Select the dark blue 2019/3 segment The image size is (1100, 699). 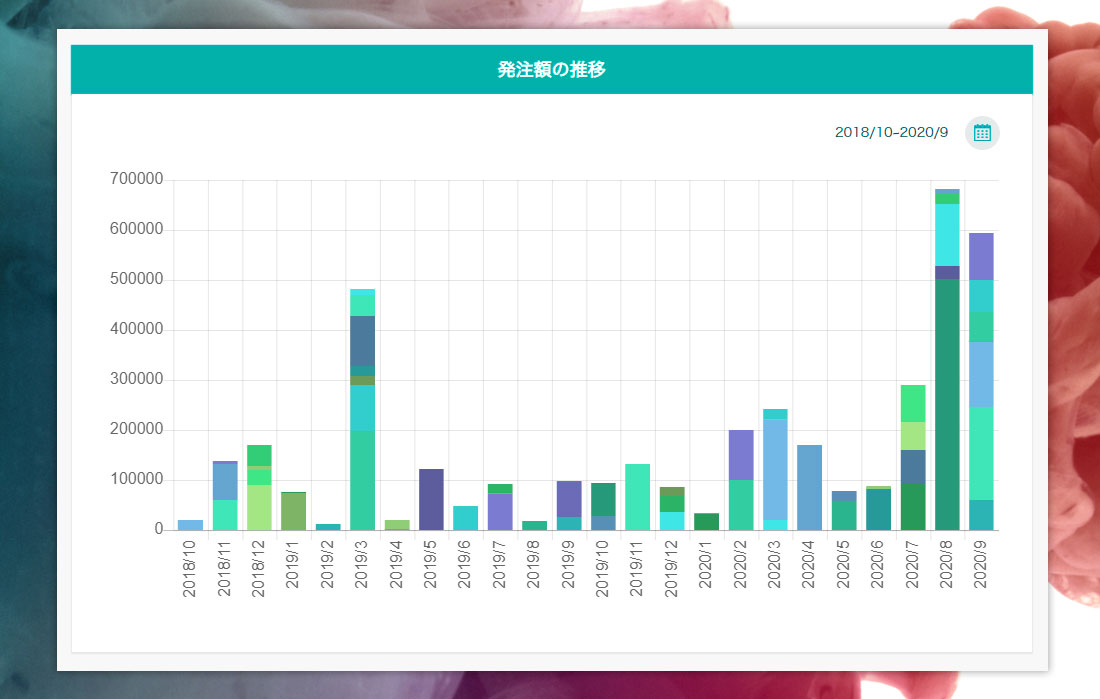tap(363, 341)
